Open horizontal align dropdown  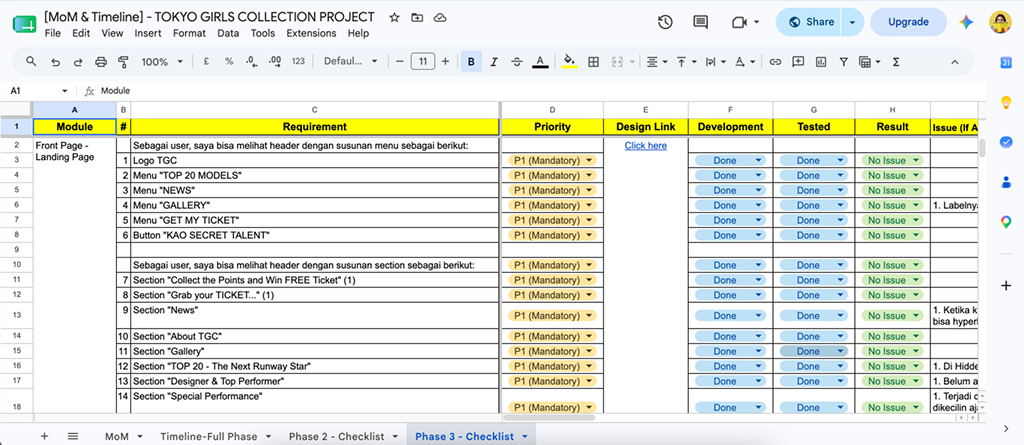(656, 61)
